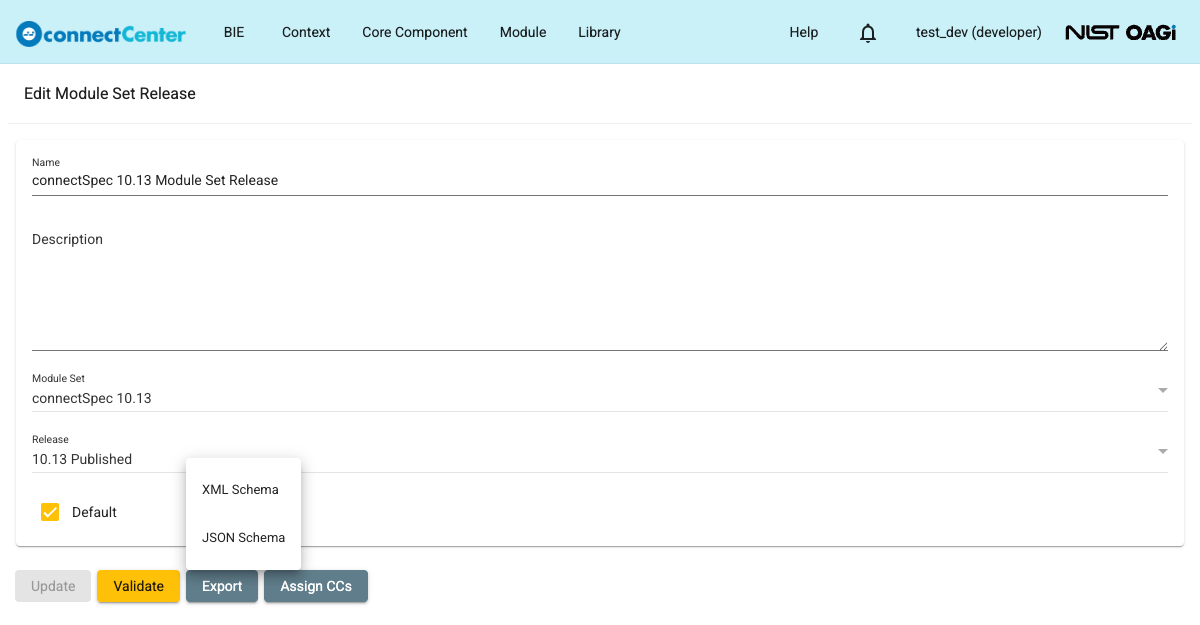Click the connectCenter logo

point(101,33)
